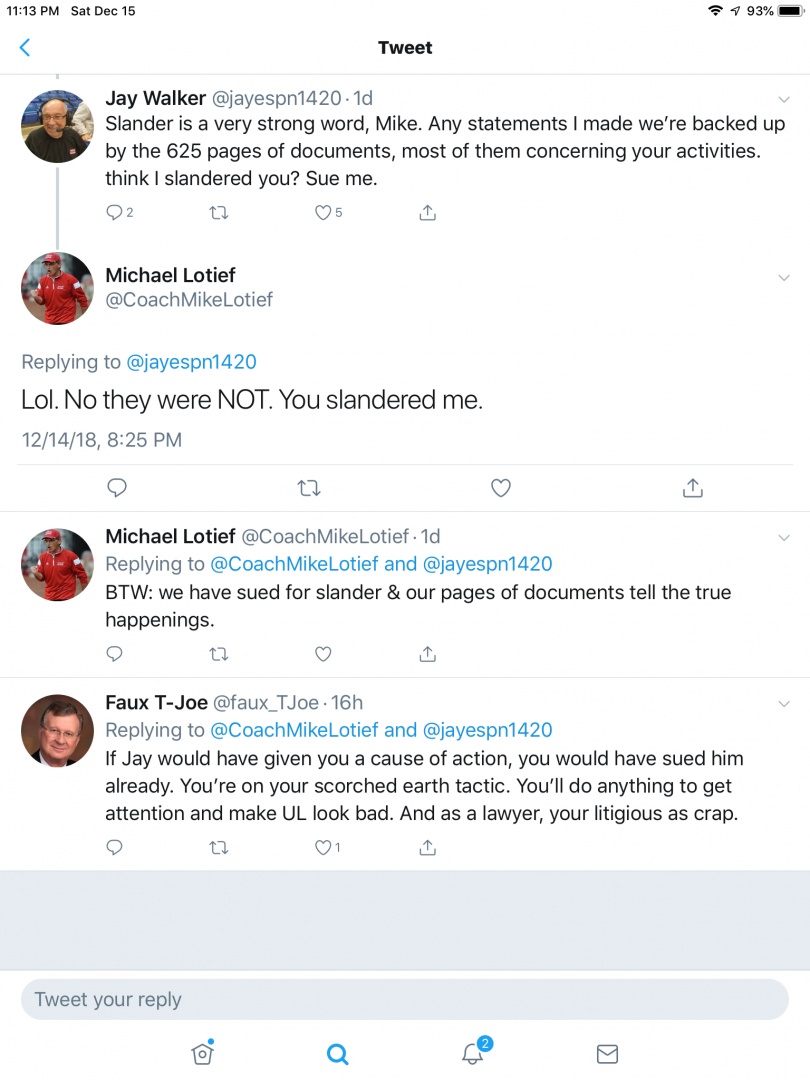The image size is (810, 1080).
Task: Open Faux T-Joe's profile name
Action: (154, 702)
